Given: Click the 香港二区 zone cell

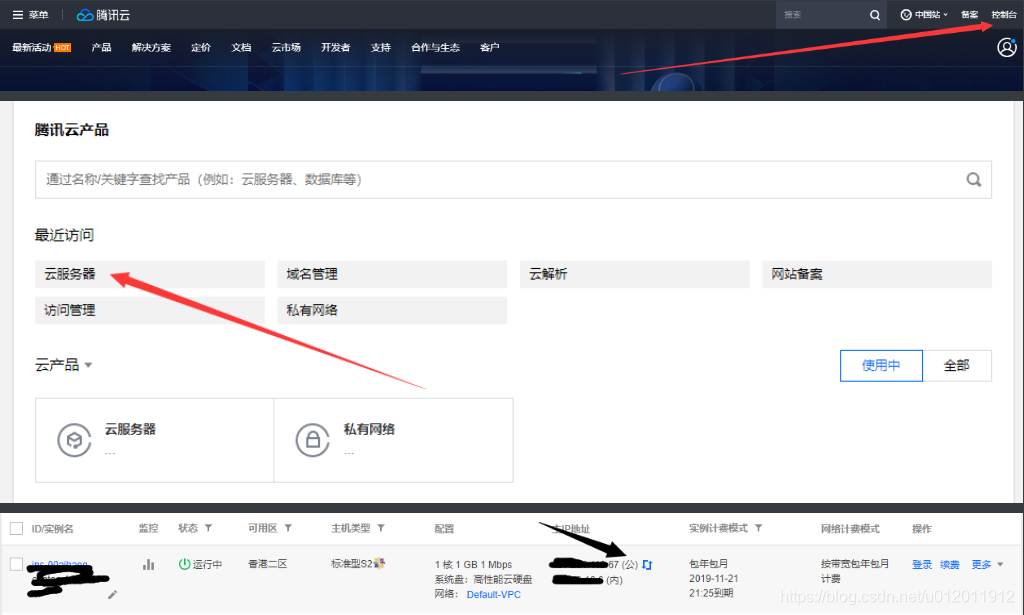Looking at the screenshot, I should pos(268,564).
